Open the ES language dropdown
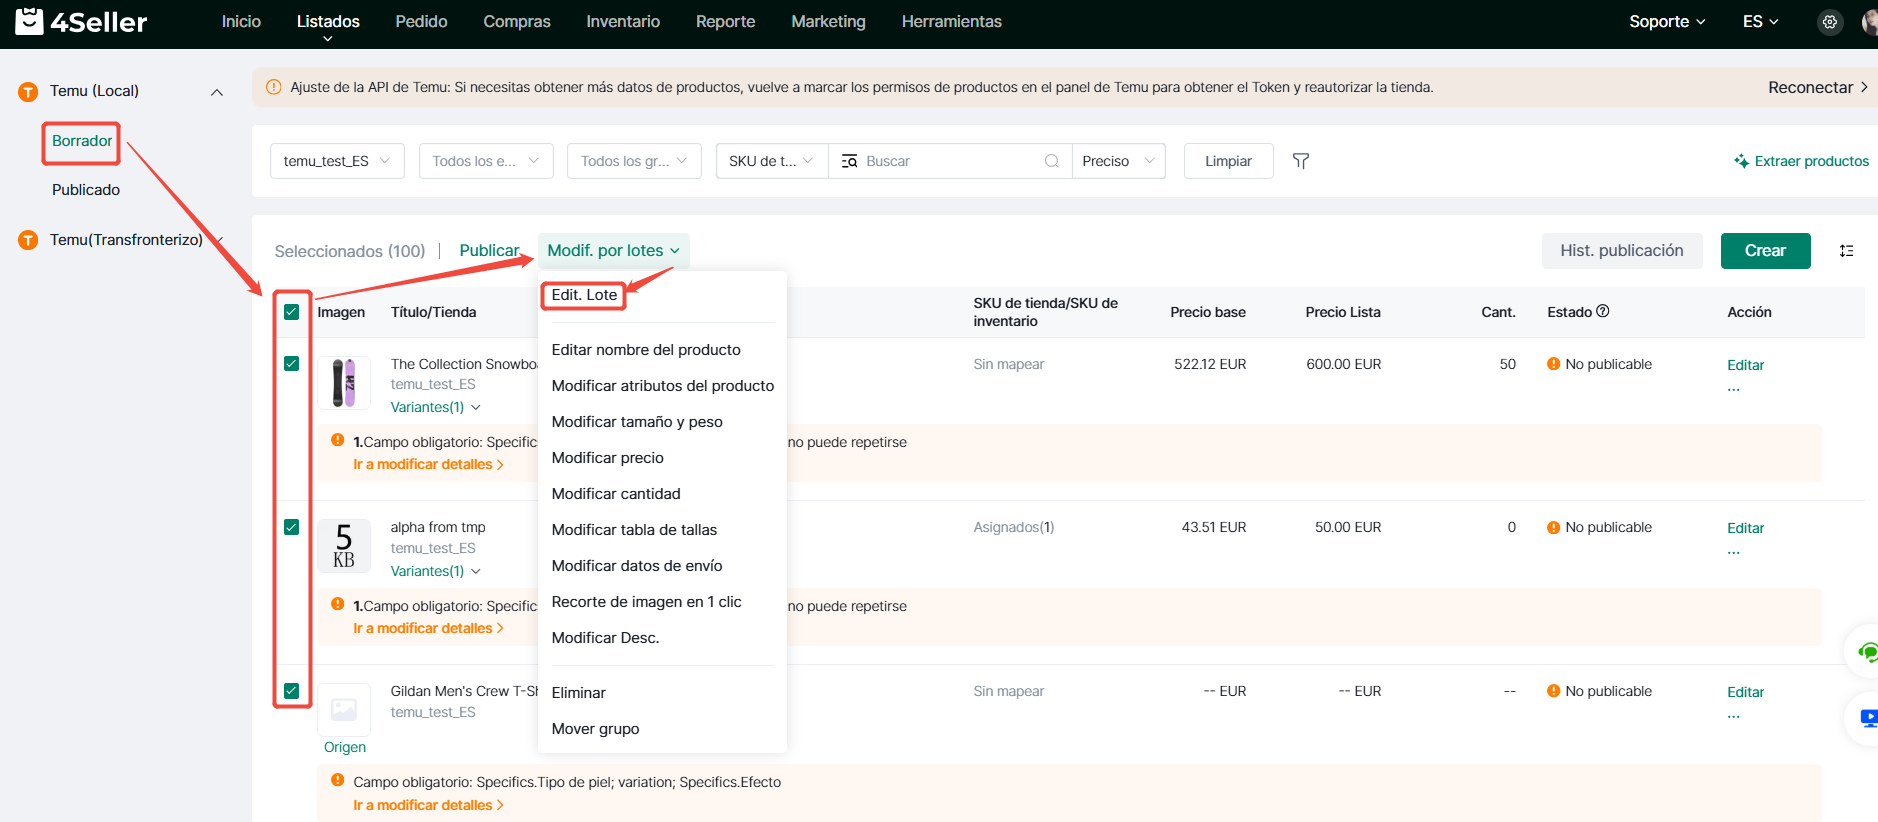Viewport: 1878px width, 822px height. (1760, 22)
